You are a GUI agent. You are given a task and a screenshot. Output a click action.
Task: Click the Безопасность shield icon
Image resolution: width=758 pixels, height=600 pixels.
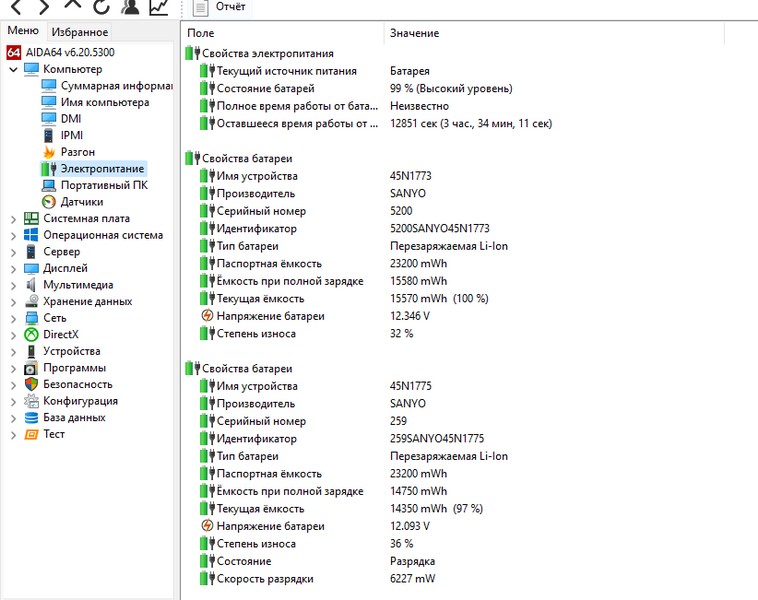tap(32, 384)
